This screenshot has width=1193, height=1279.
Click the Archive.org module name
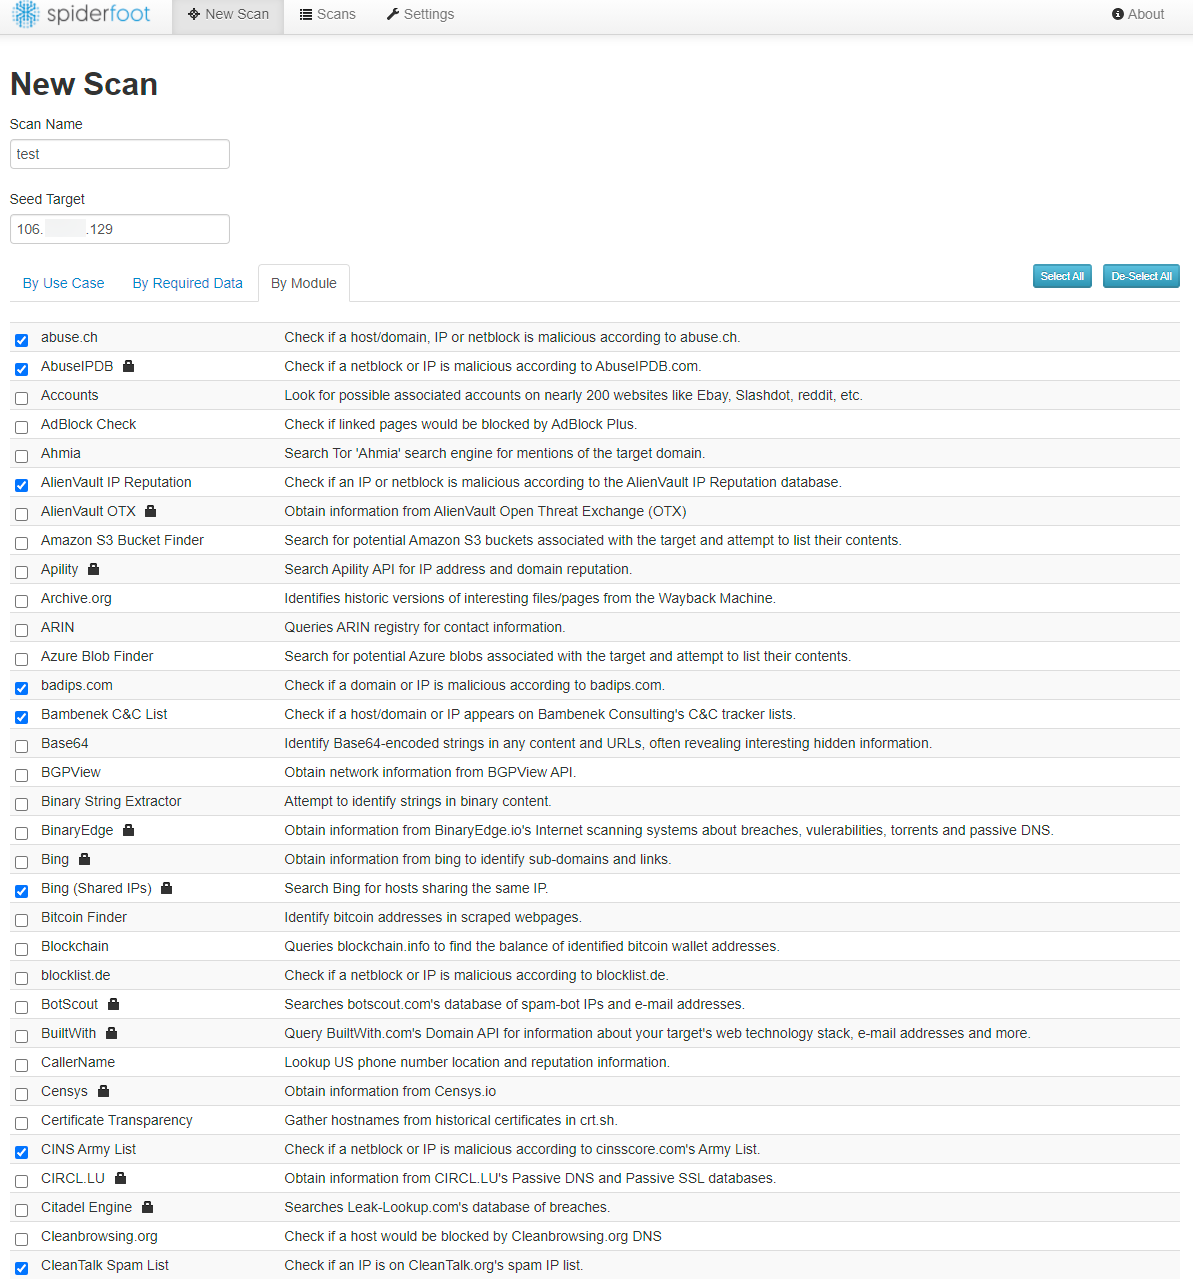click(x=76, y=598)
